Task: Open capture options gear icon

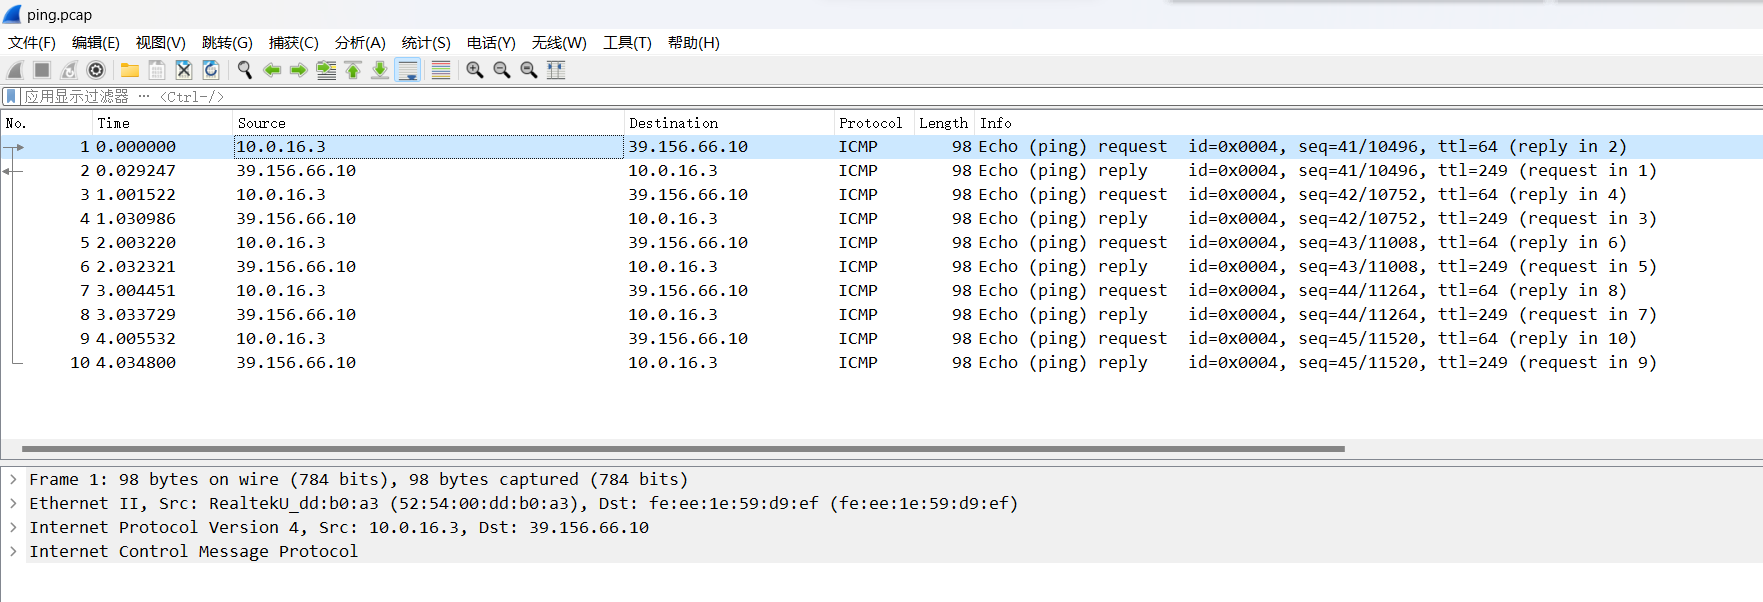Action: 96,70
